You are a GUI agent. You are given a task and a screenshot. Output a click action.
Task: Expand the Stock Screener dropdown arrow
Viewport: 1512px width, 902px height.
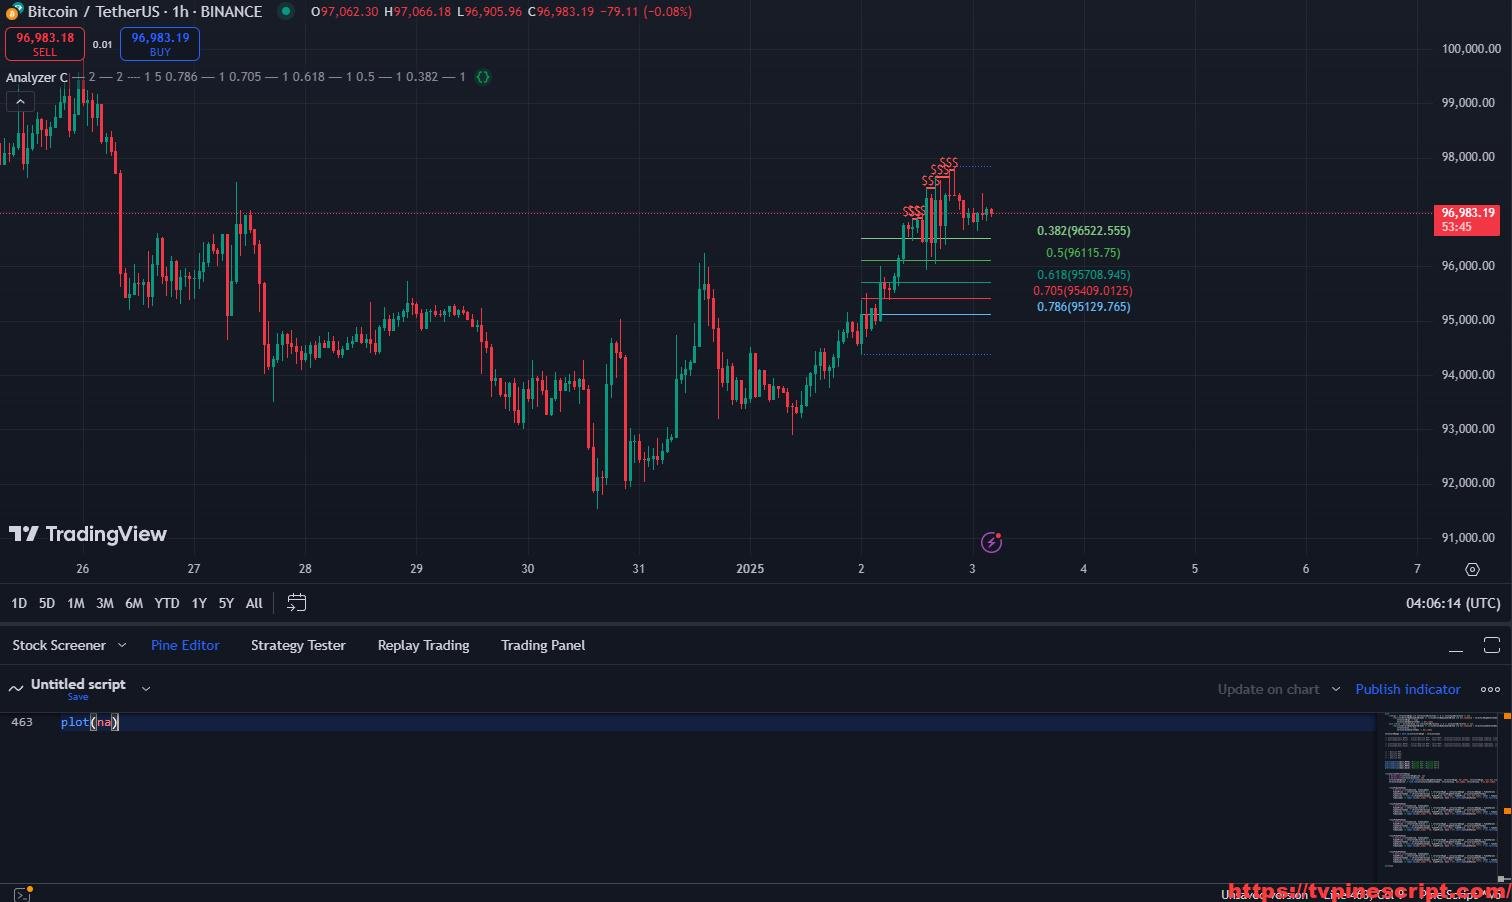(x=122, y=646)
